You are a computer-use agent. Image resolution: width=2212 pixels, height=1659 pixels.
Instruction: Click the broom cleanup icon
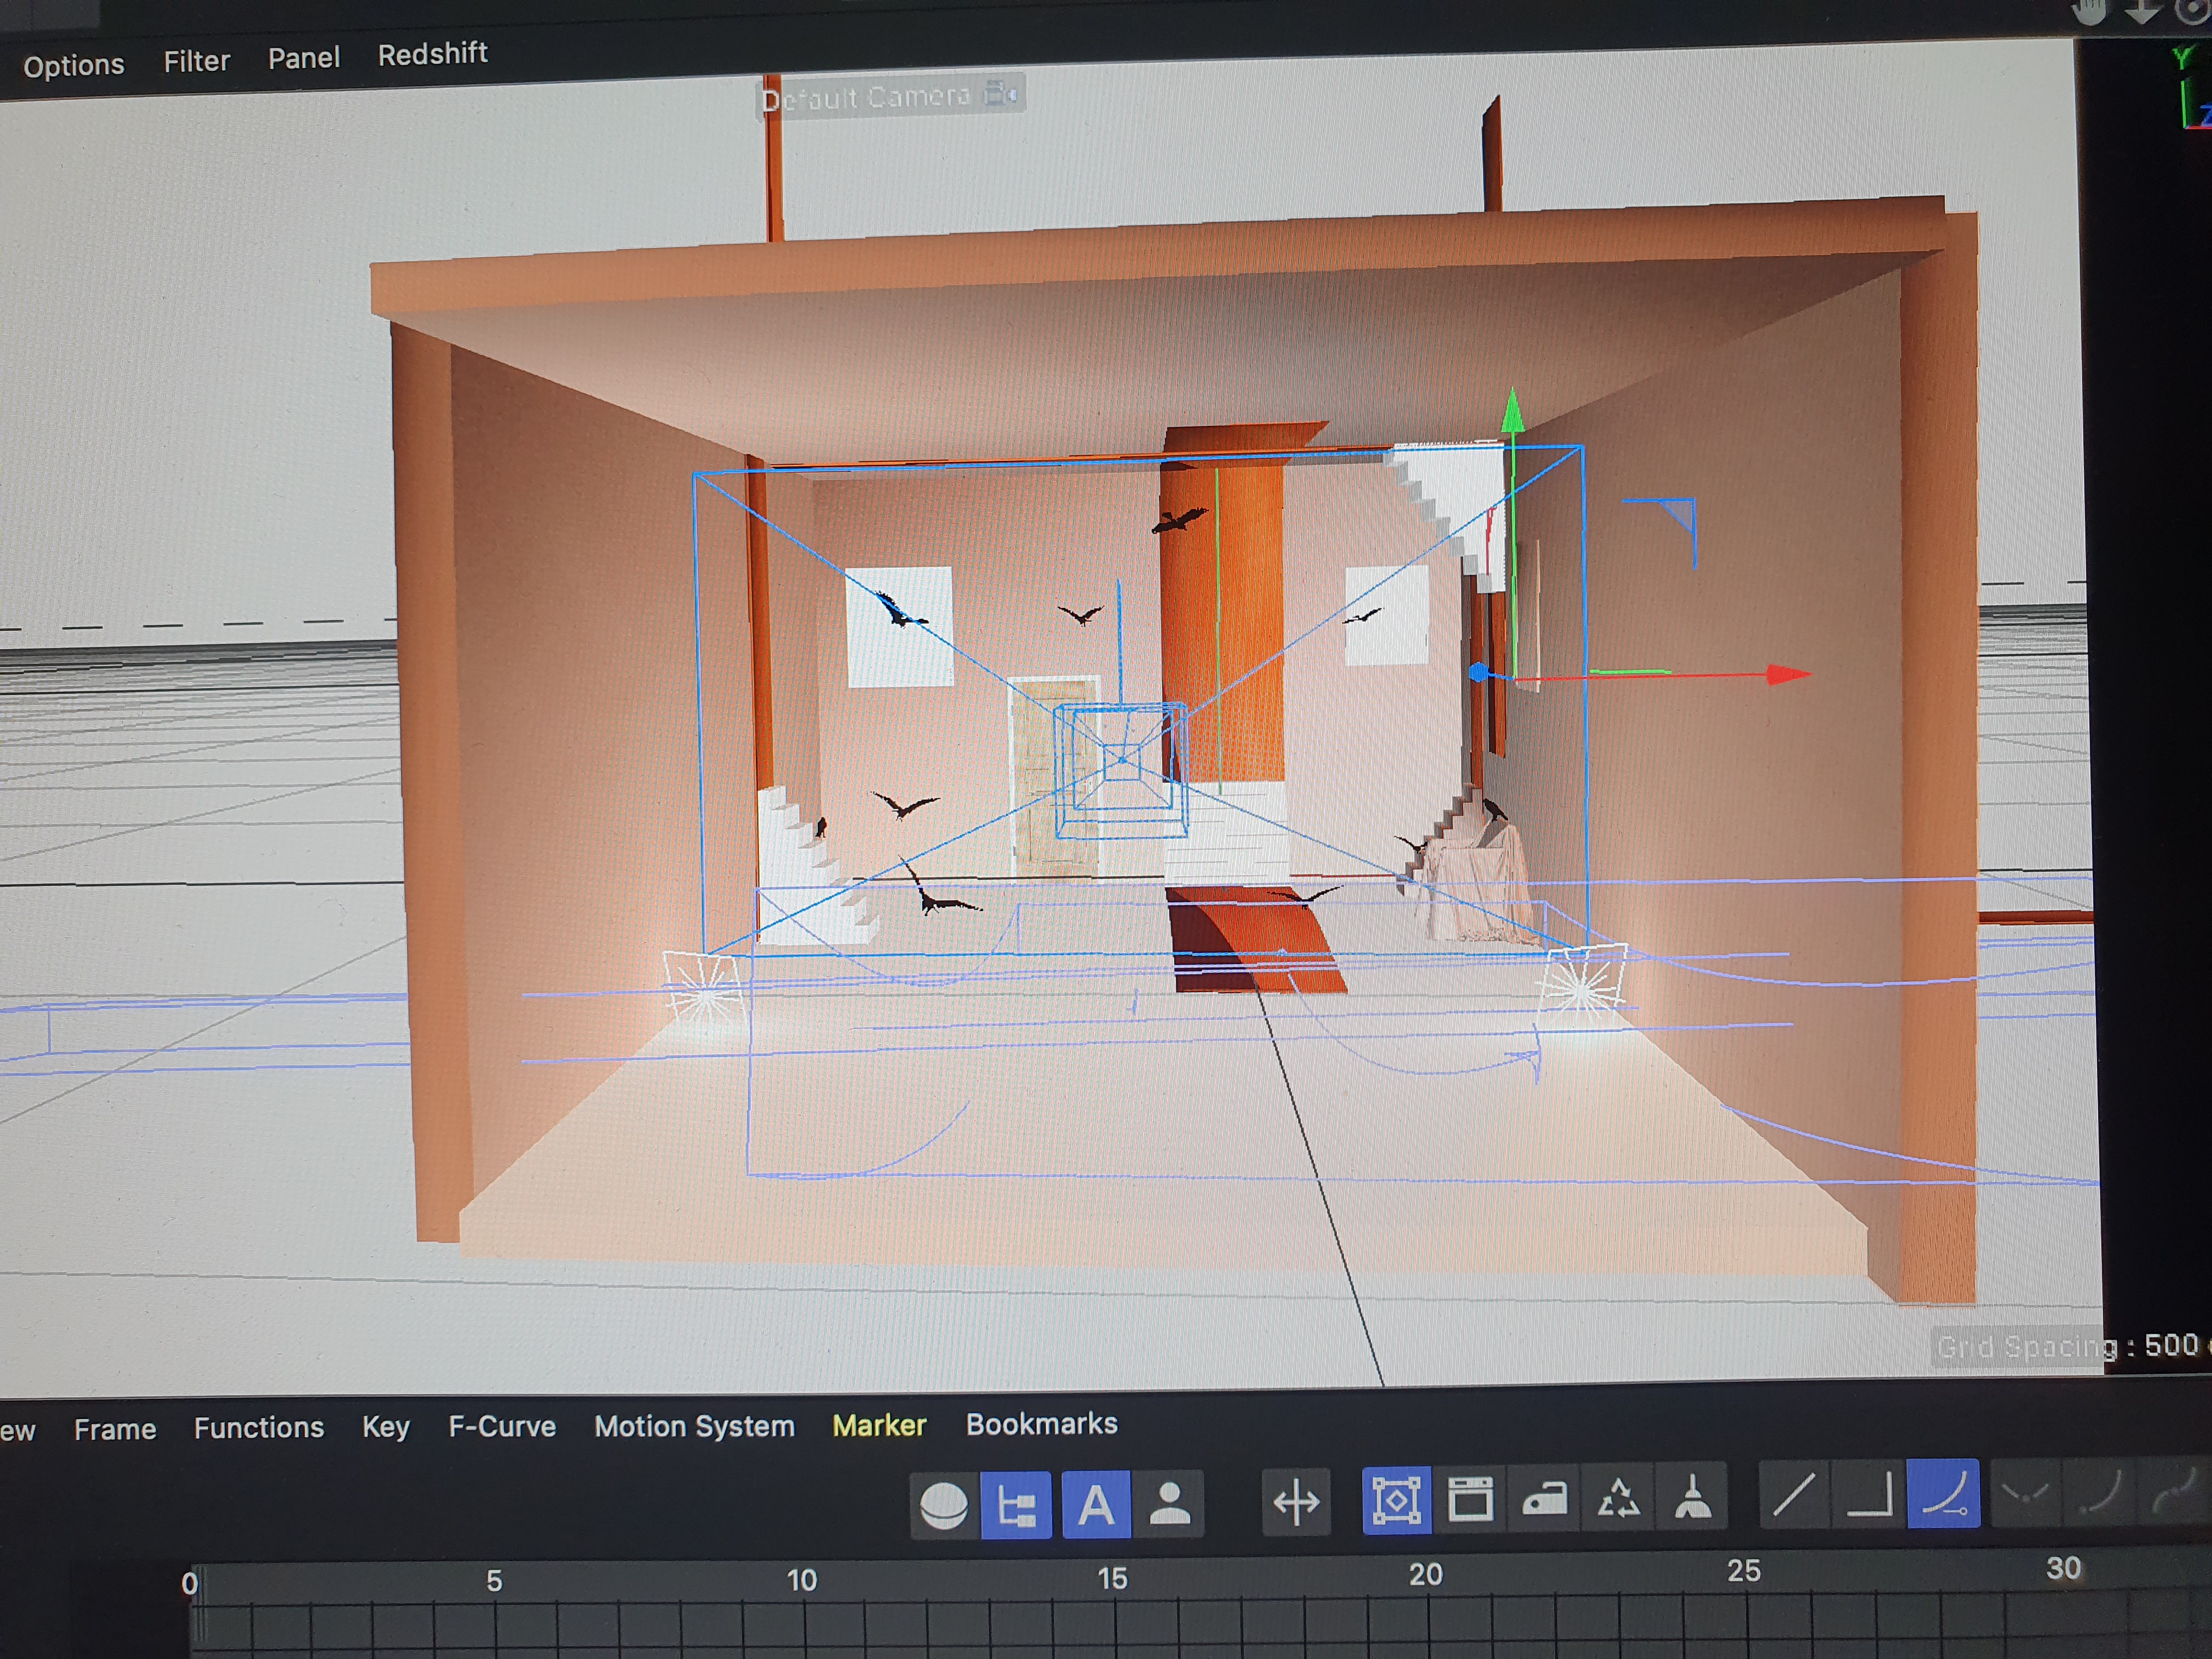point(1692,1497)
